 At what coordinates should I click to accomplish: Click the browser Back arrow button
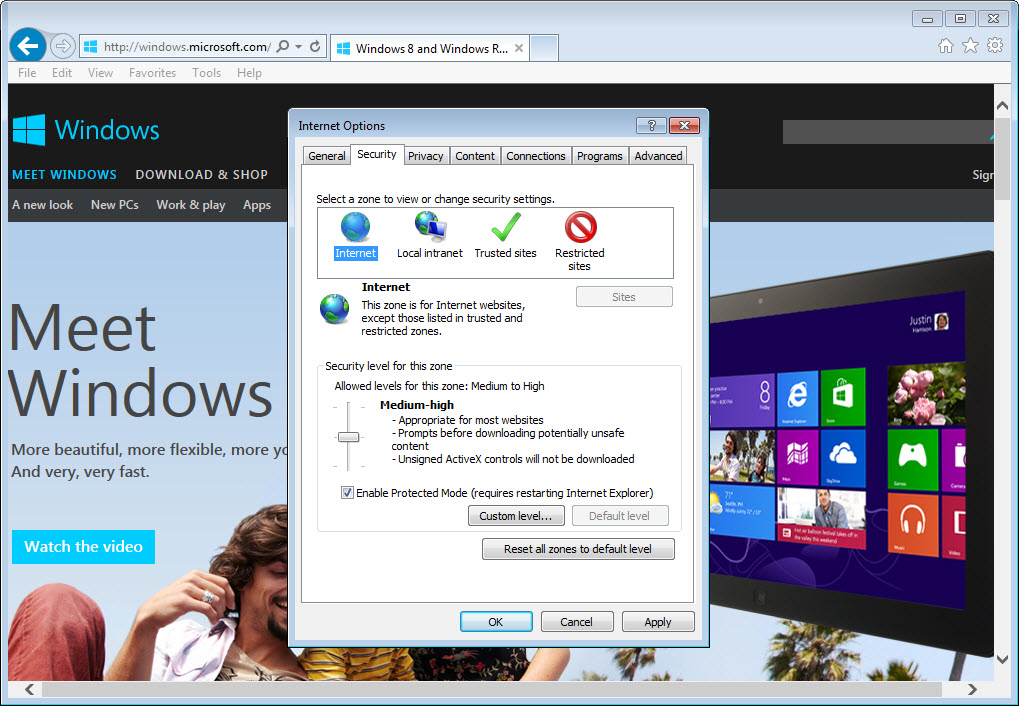click(x=27, y=46)
